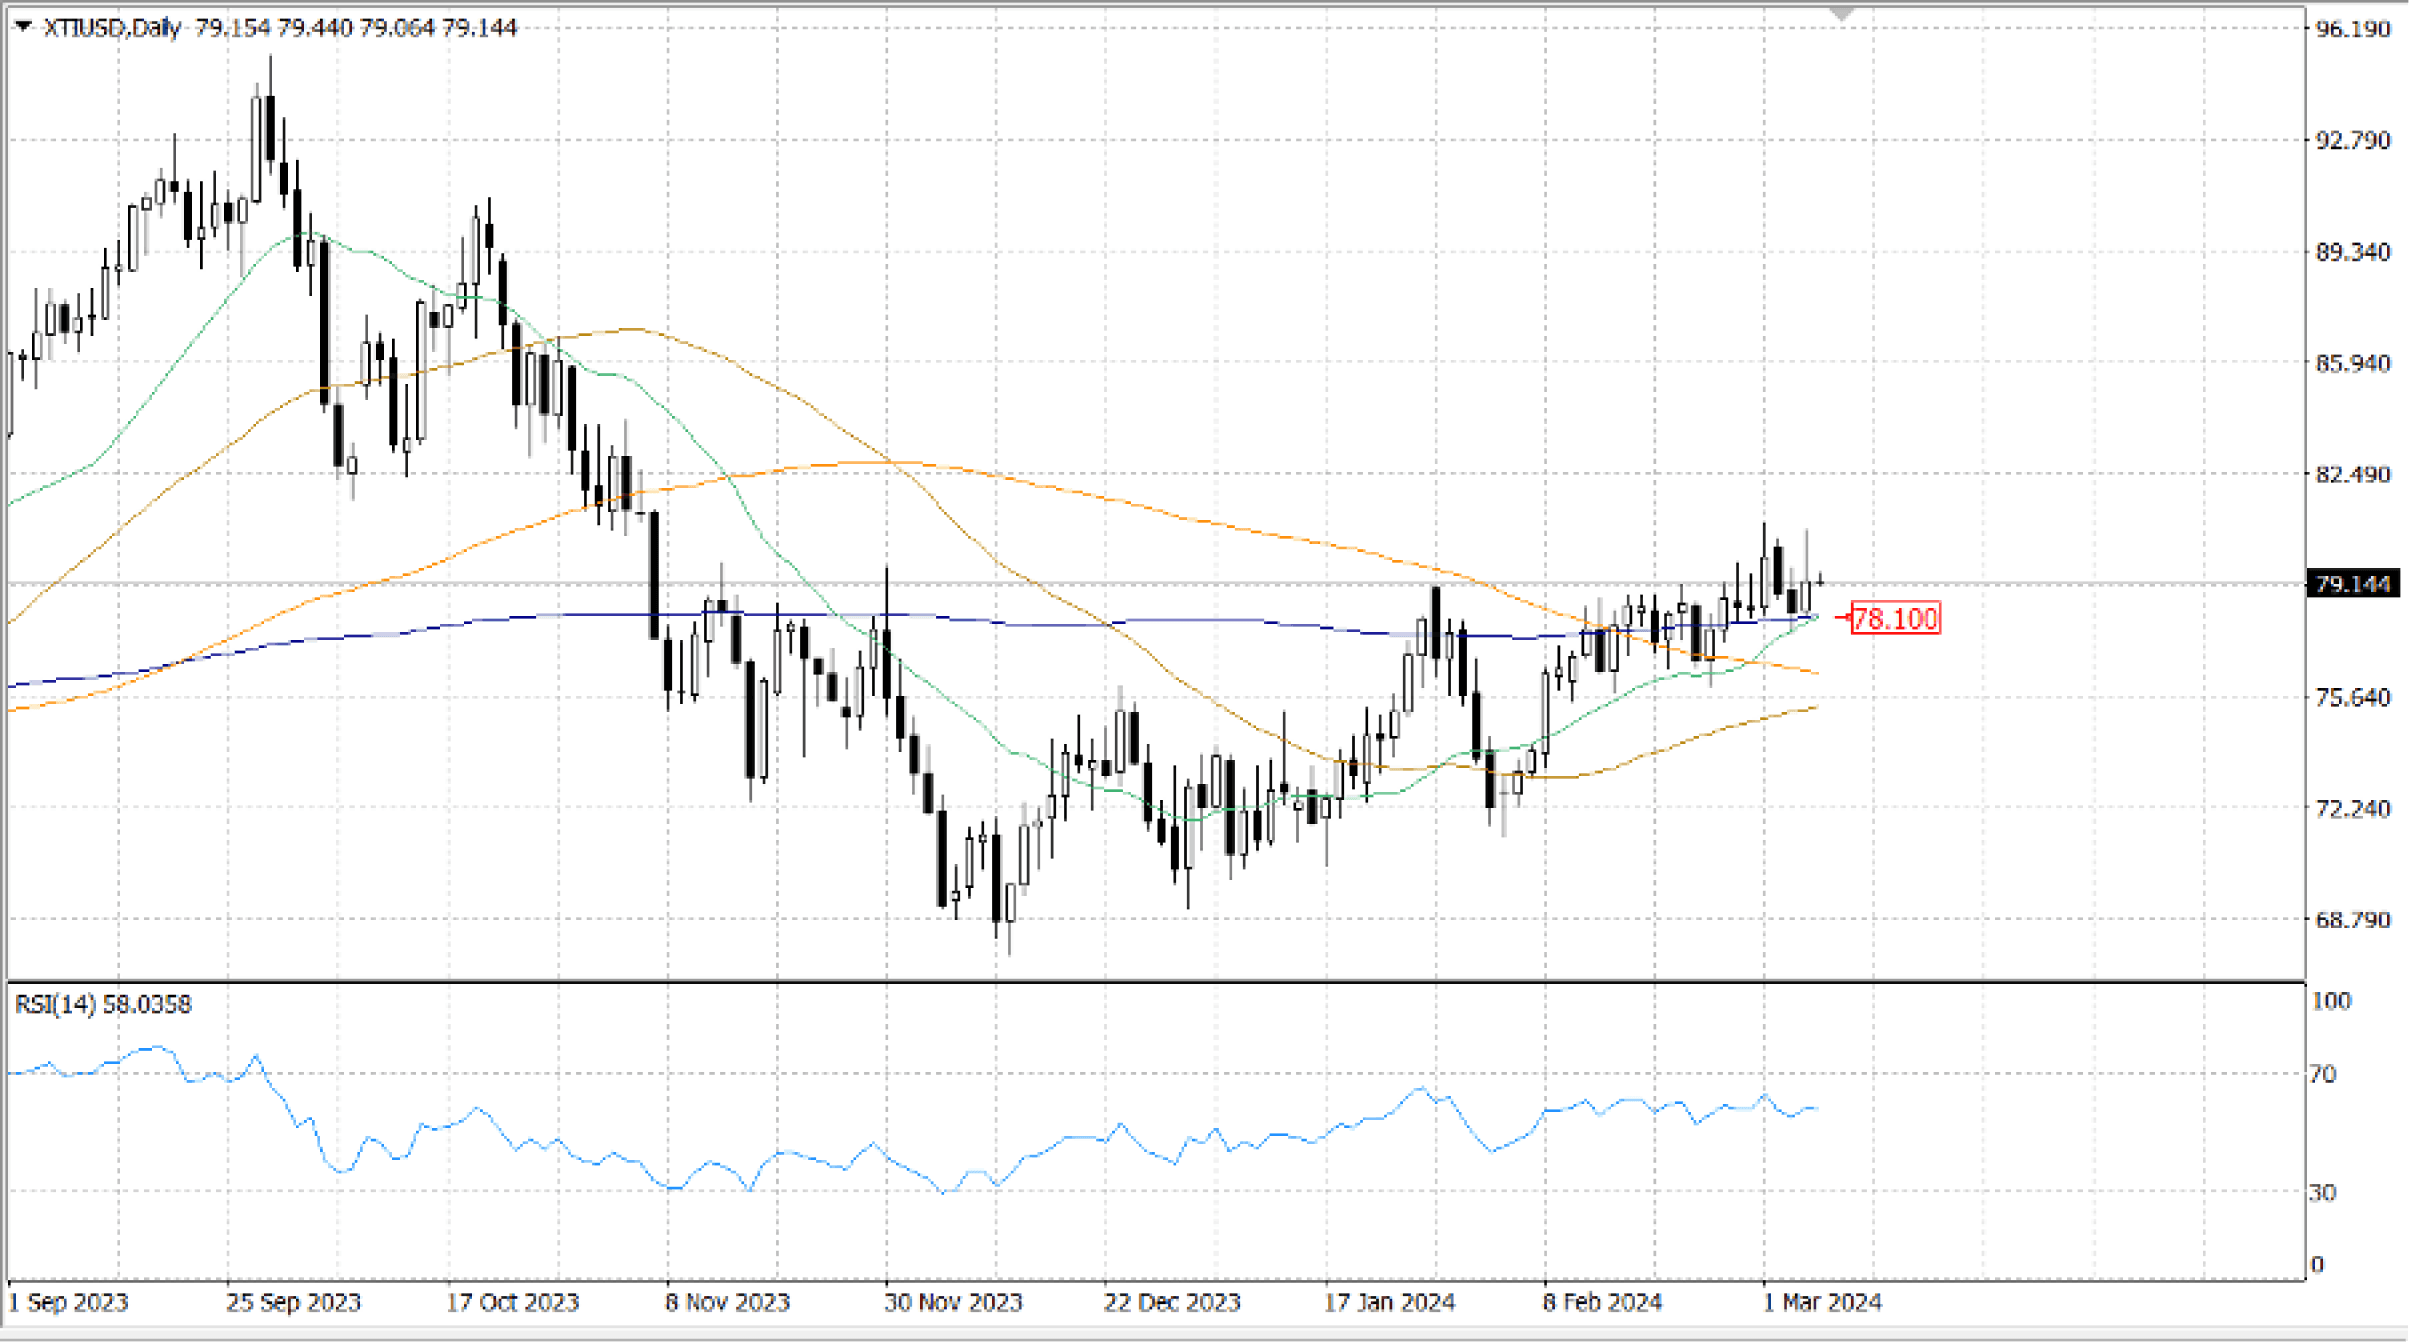This screenshot has width=2411, height=1344.
Task: Click the 25 Sep 2023 date label
Action: click(x=292, y=1302)
